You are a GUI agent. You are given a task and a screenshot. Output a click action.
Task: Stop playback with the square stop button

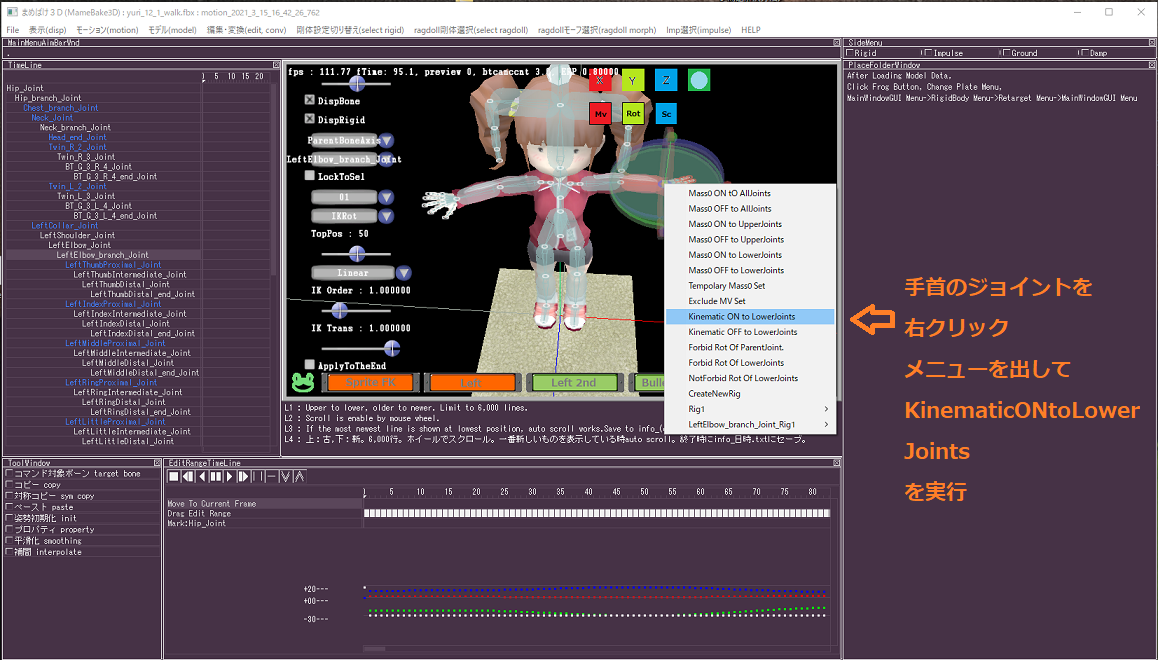(174, 477)
